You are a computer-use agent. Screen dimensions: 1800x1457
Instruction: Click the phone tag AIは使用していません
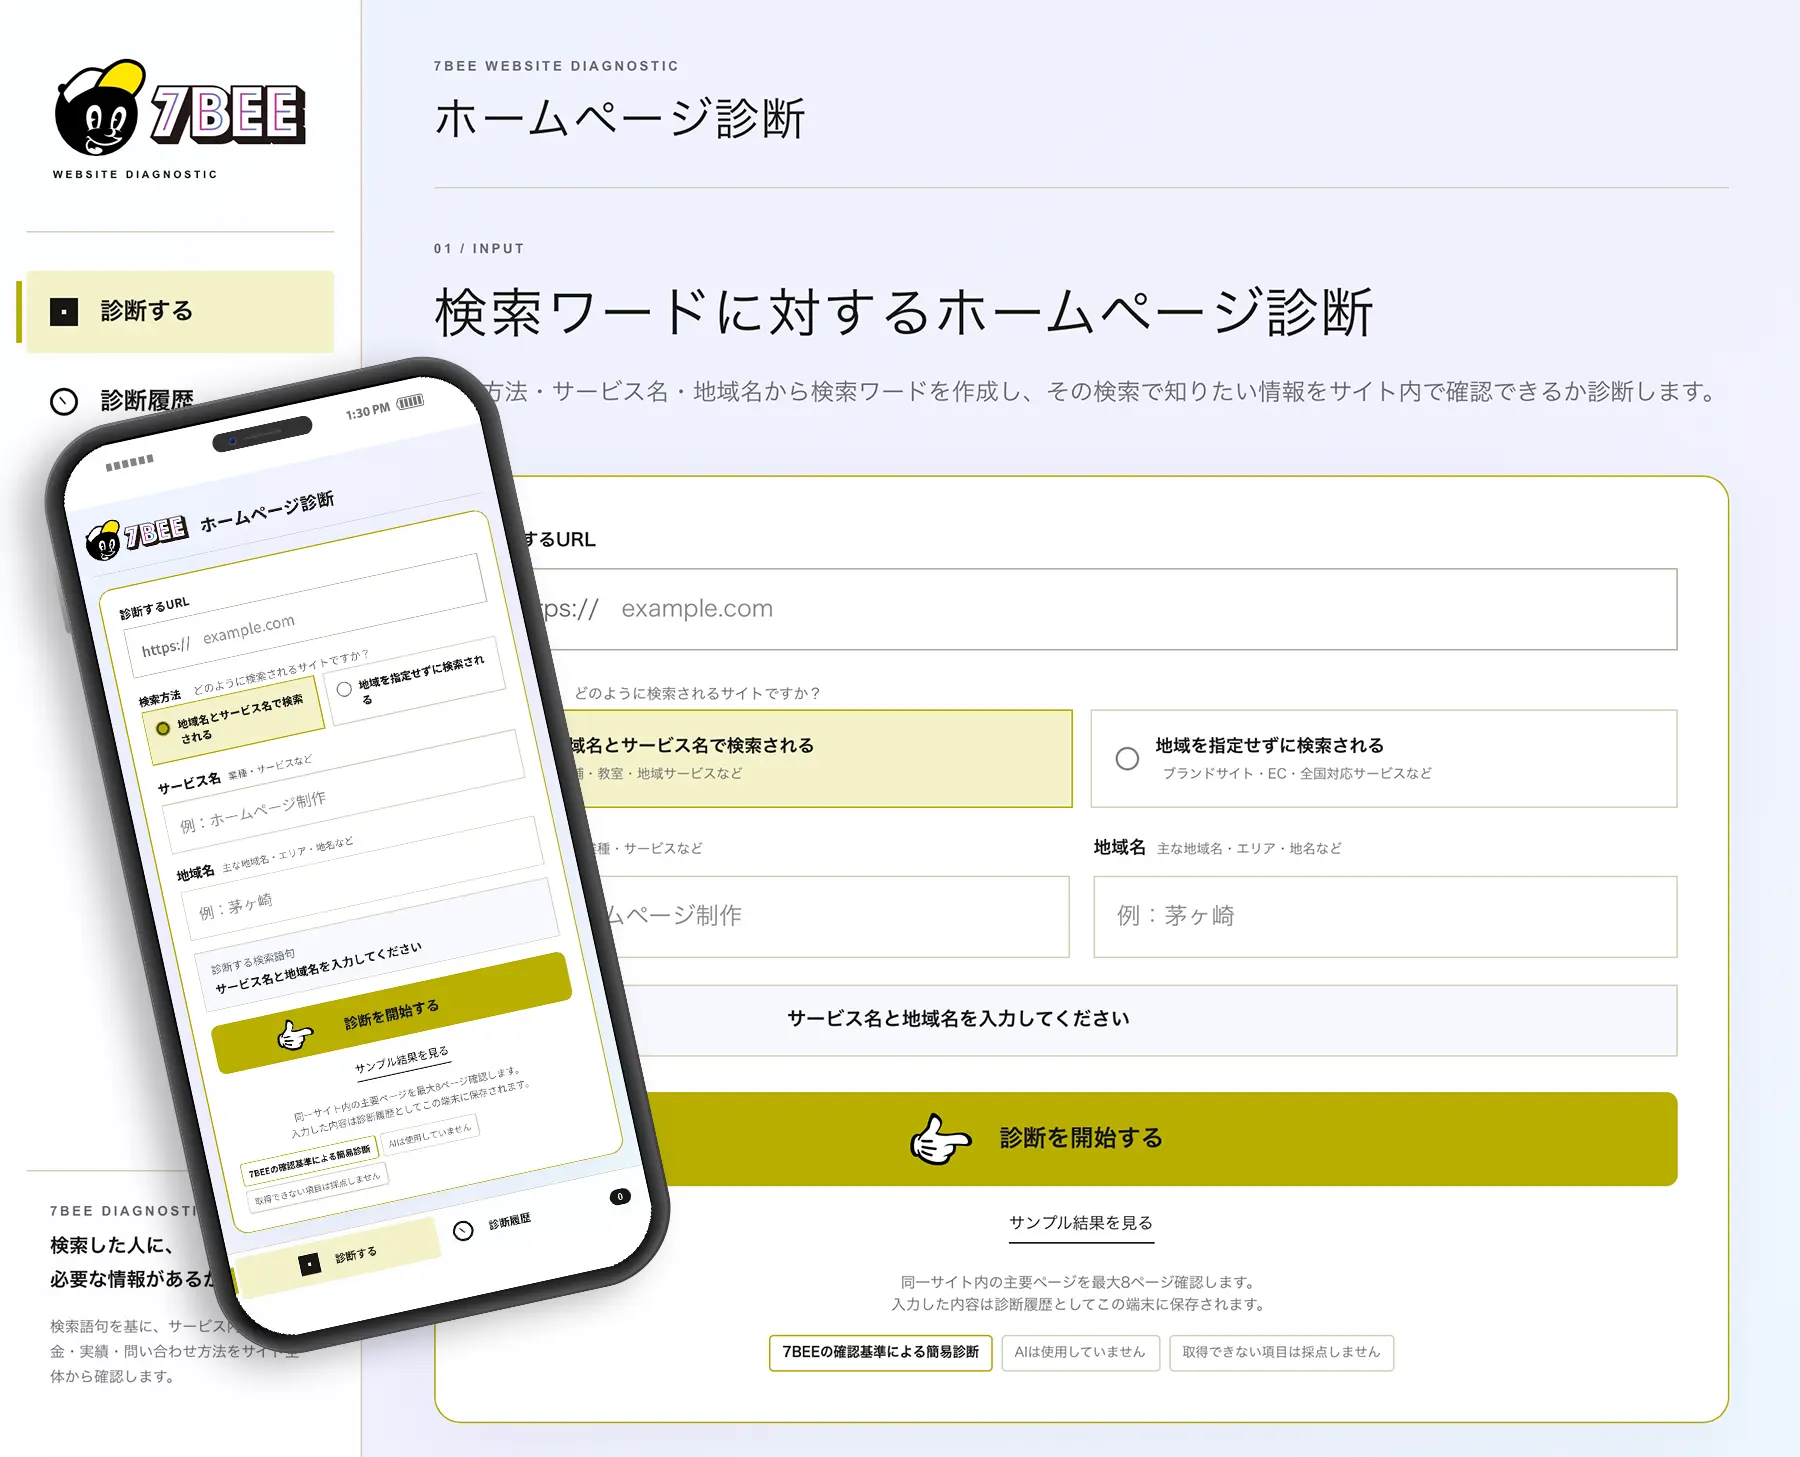point(430,1135)
